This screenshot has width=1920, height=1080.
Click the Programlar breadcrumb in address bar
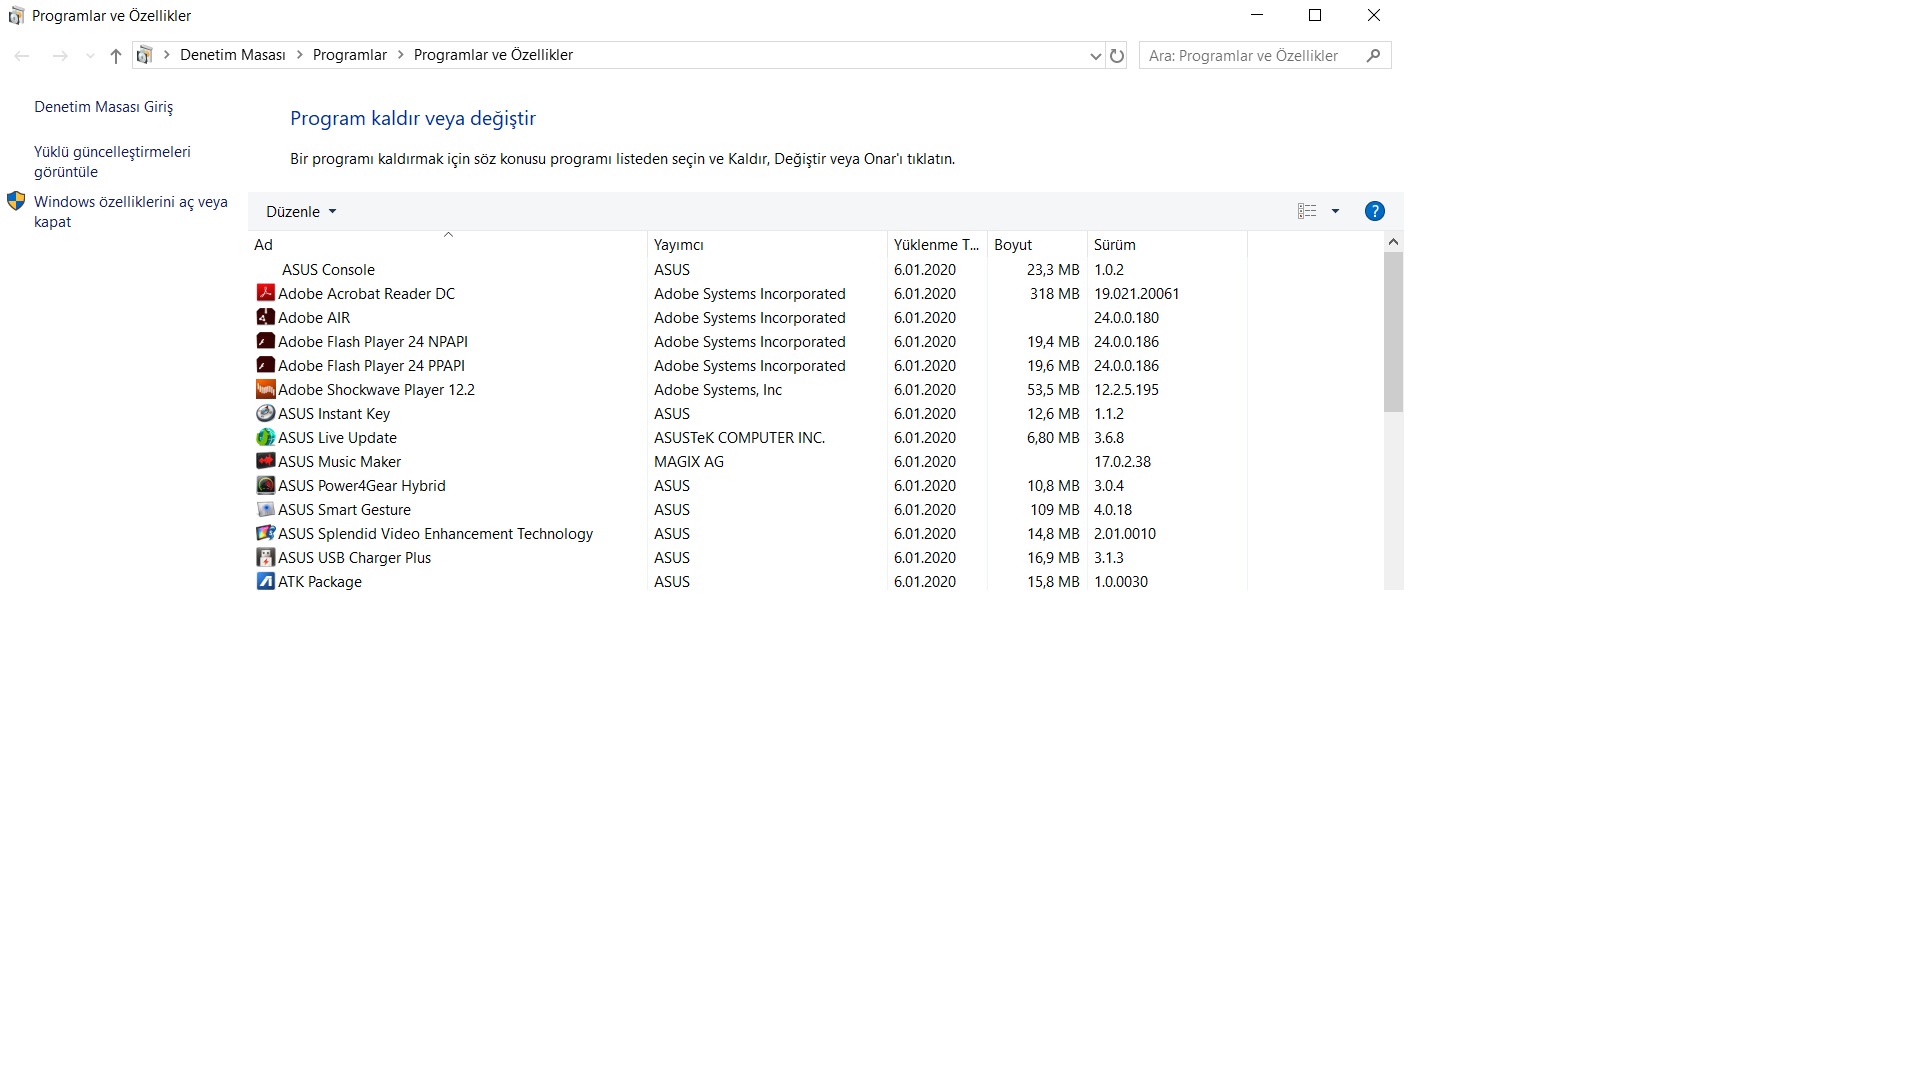[x=349, y=55]
